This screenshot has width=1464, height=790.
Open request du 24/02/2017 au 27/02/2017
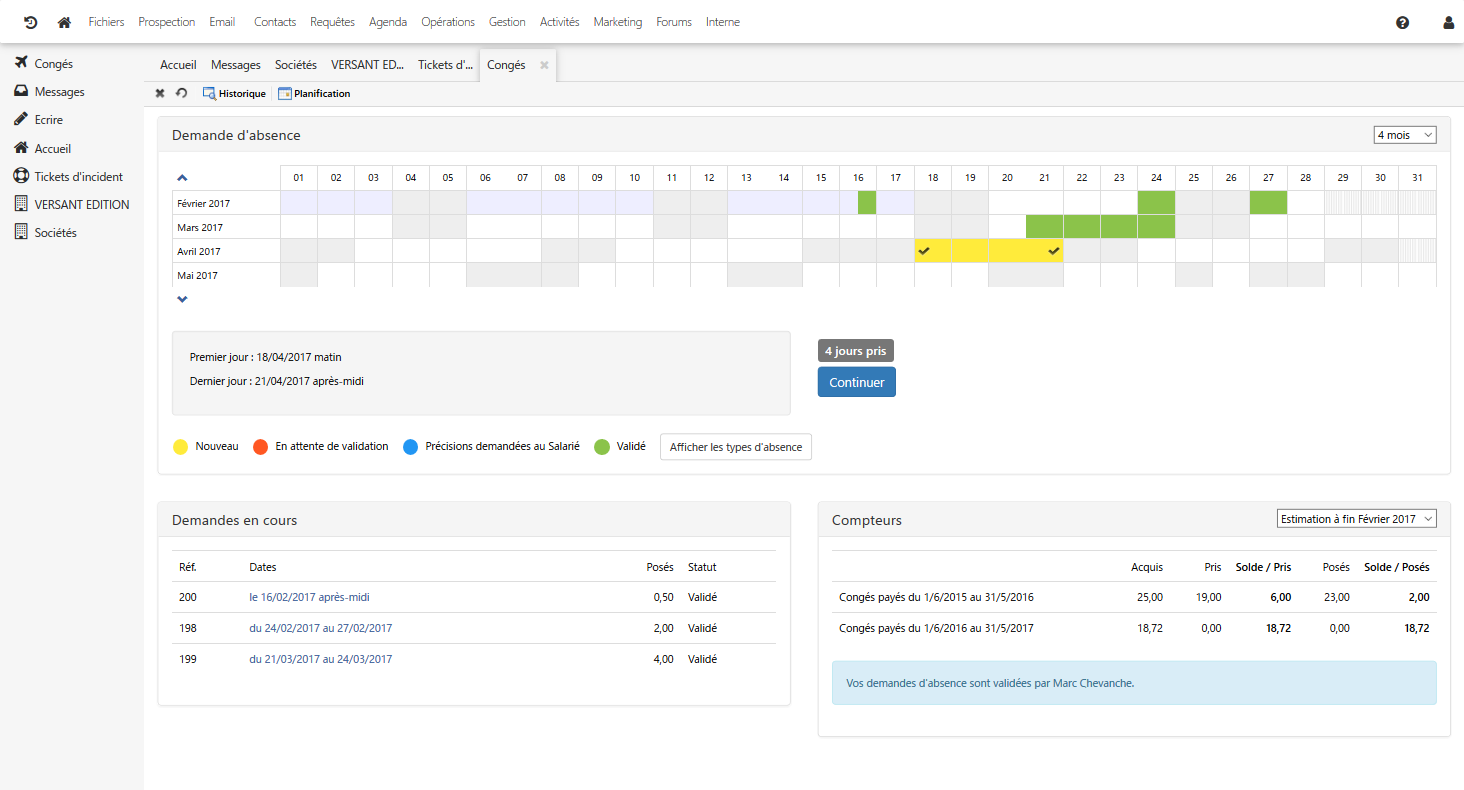click(321, 628)
